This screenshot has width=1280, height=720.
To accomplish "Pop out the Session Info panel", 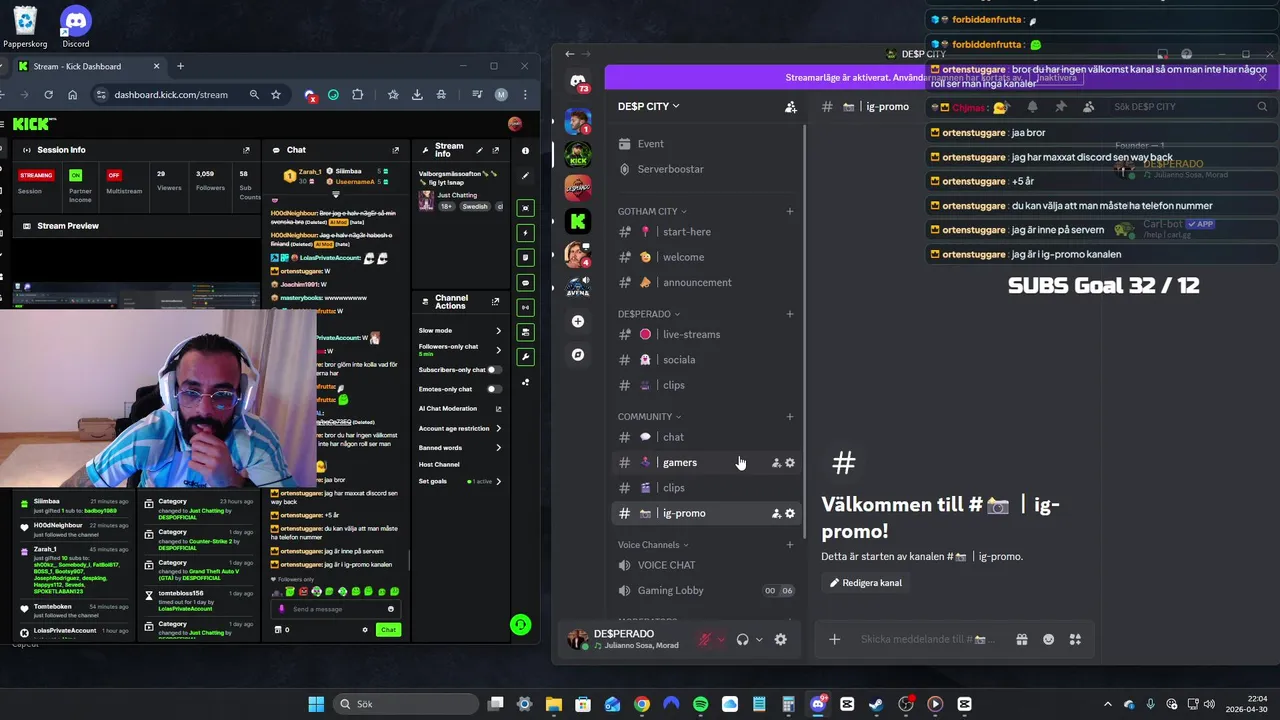I will click(246, 150).
